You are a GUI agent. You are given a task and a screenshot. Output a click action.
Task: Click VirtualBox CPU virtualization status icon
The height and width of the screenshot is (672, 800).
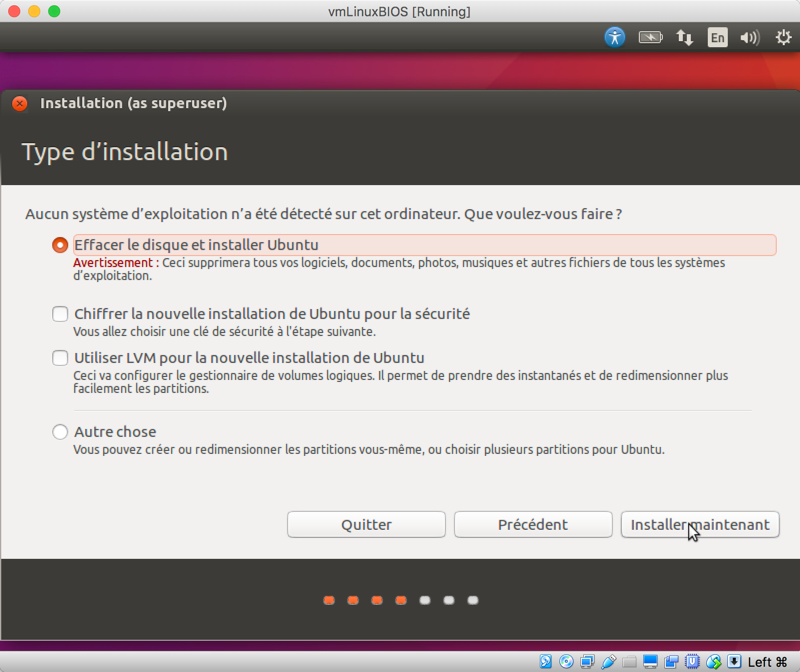692,662
